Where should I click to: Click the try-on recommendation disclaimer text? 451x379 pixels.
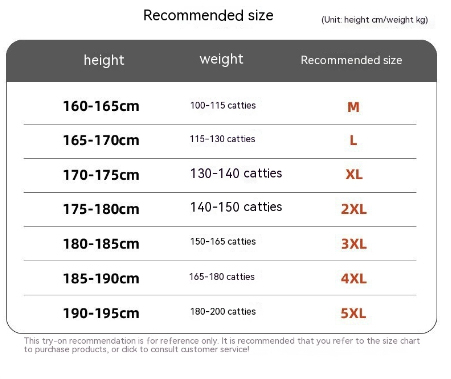222,345
